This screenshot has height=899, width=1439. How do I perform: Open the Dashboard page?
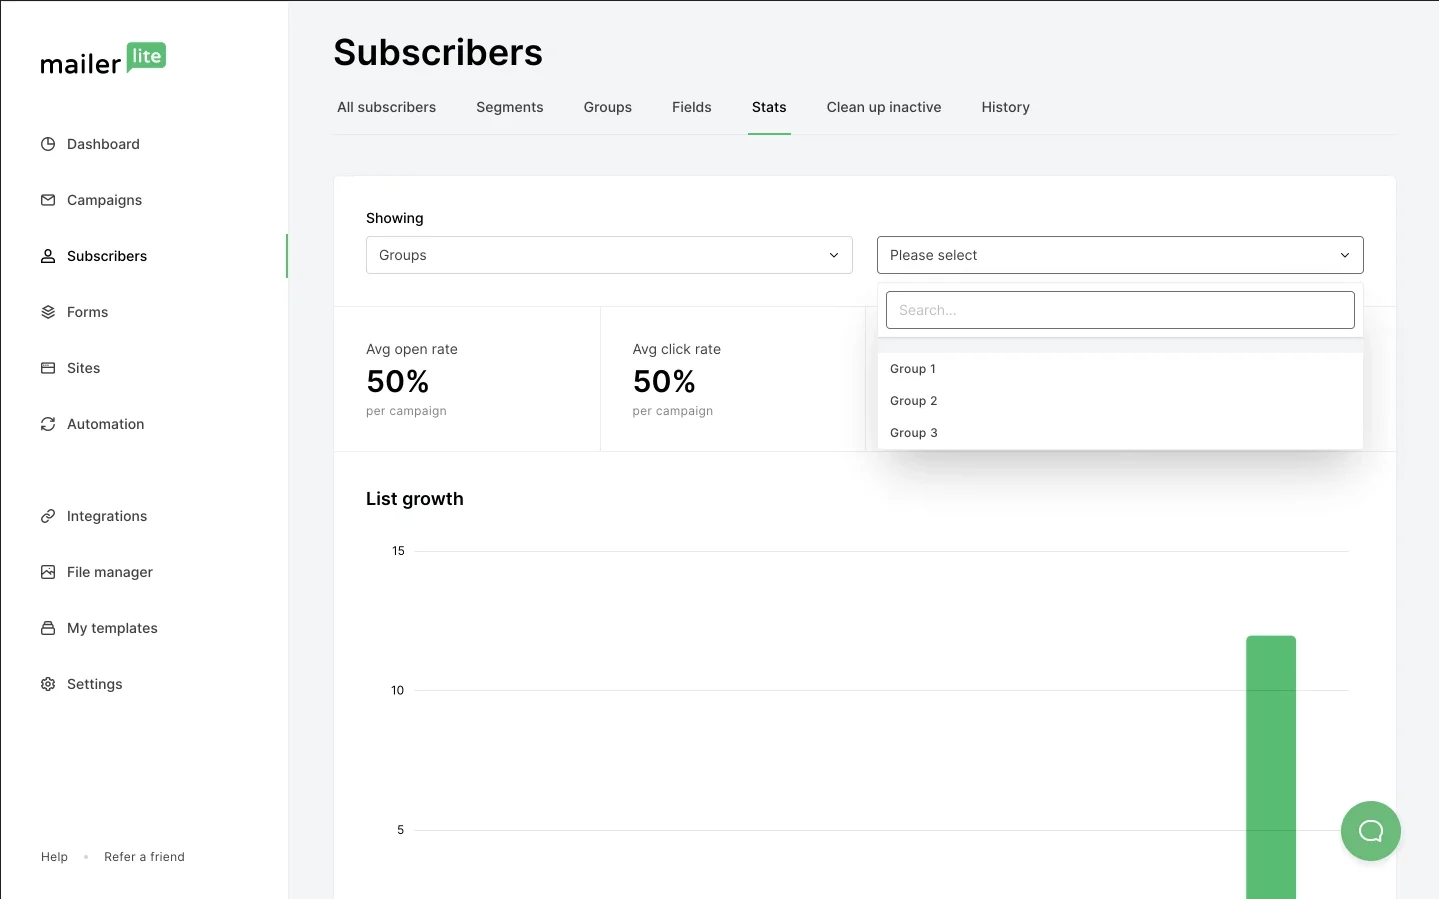pyautogui.click(x=103, y=144)
